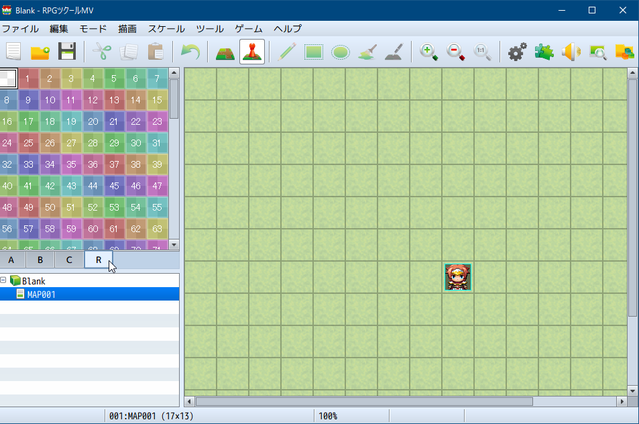The height and width of the screenshot is (424, 639).
Task: Click region palette scroll up arrow
Action: (x=174, y=73)
